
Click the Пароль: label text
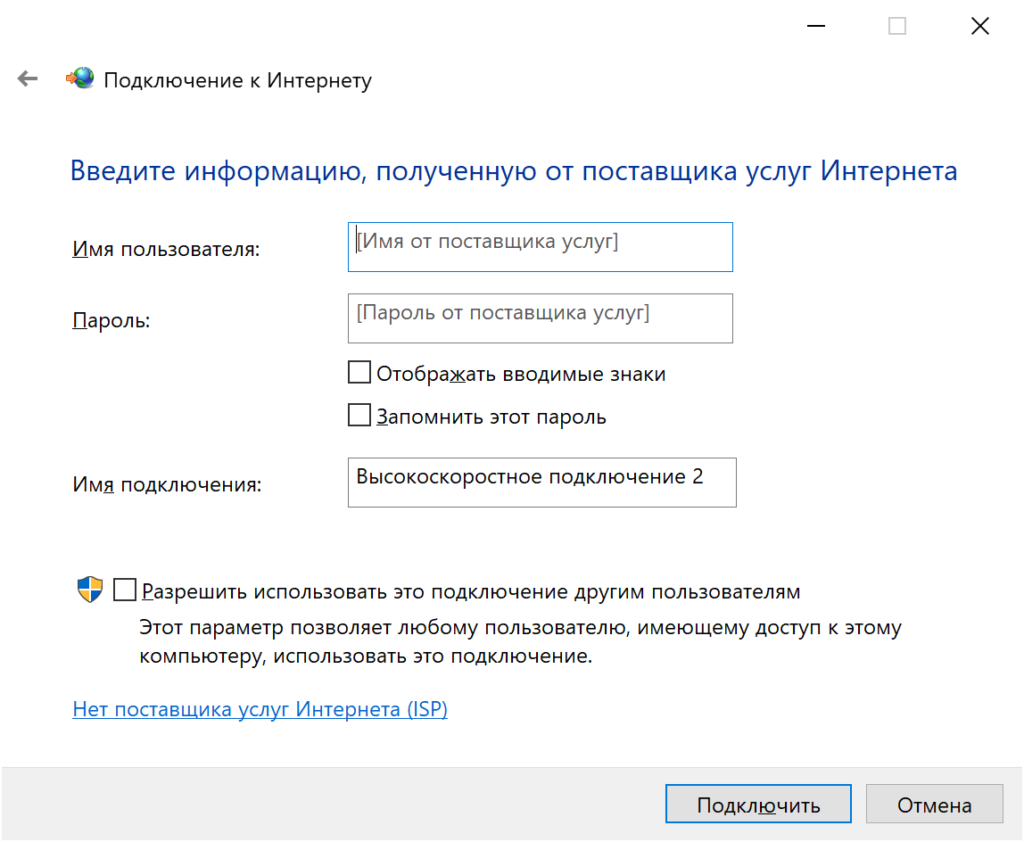(111, 321)
